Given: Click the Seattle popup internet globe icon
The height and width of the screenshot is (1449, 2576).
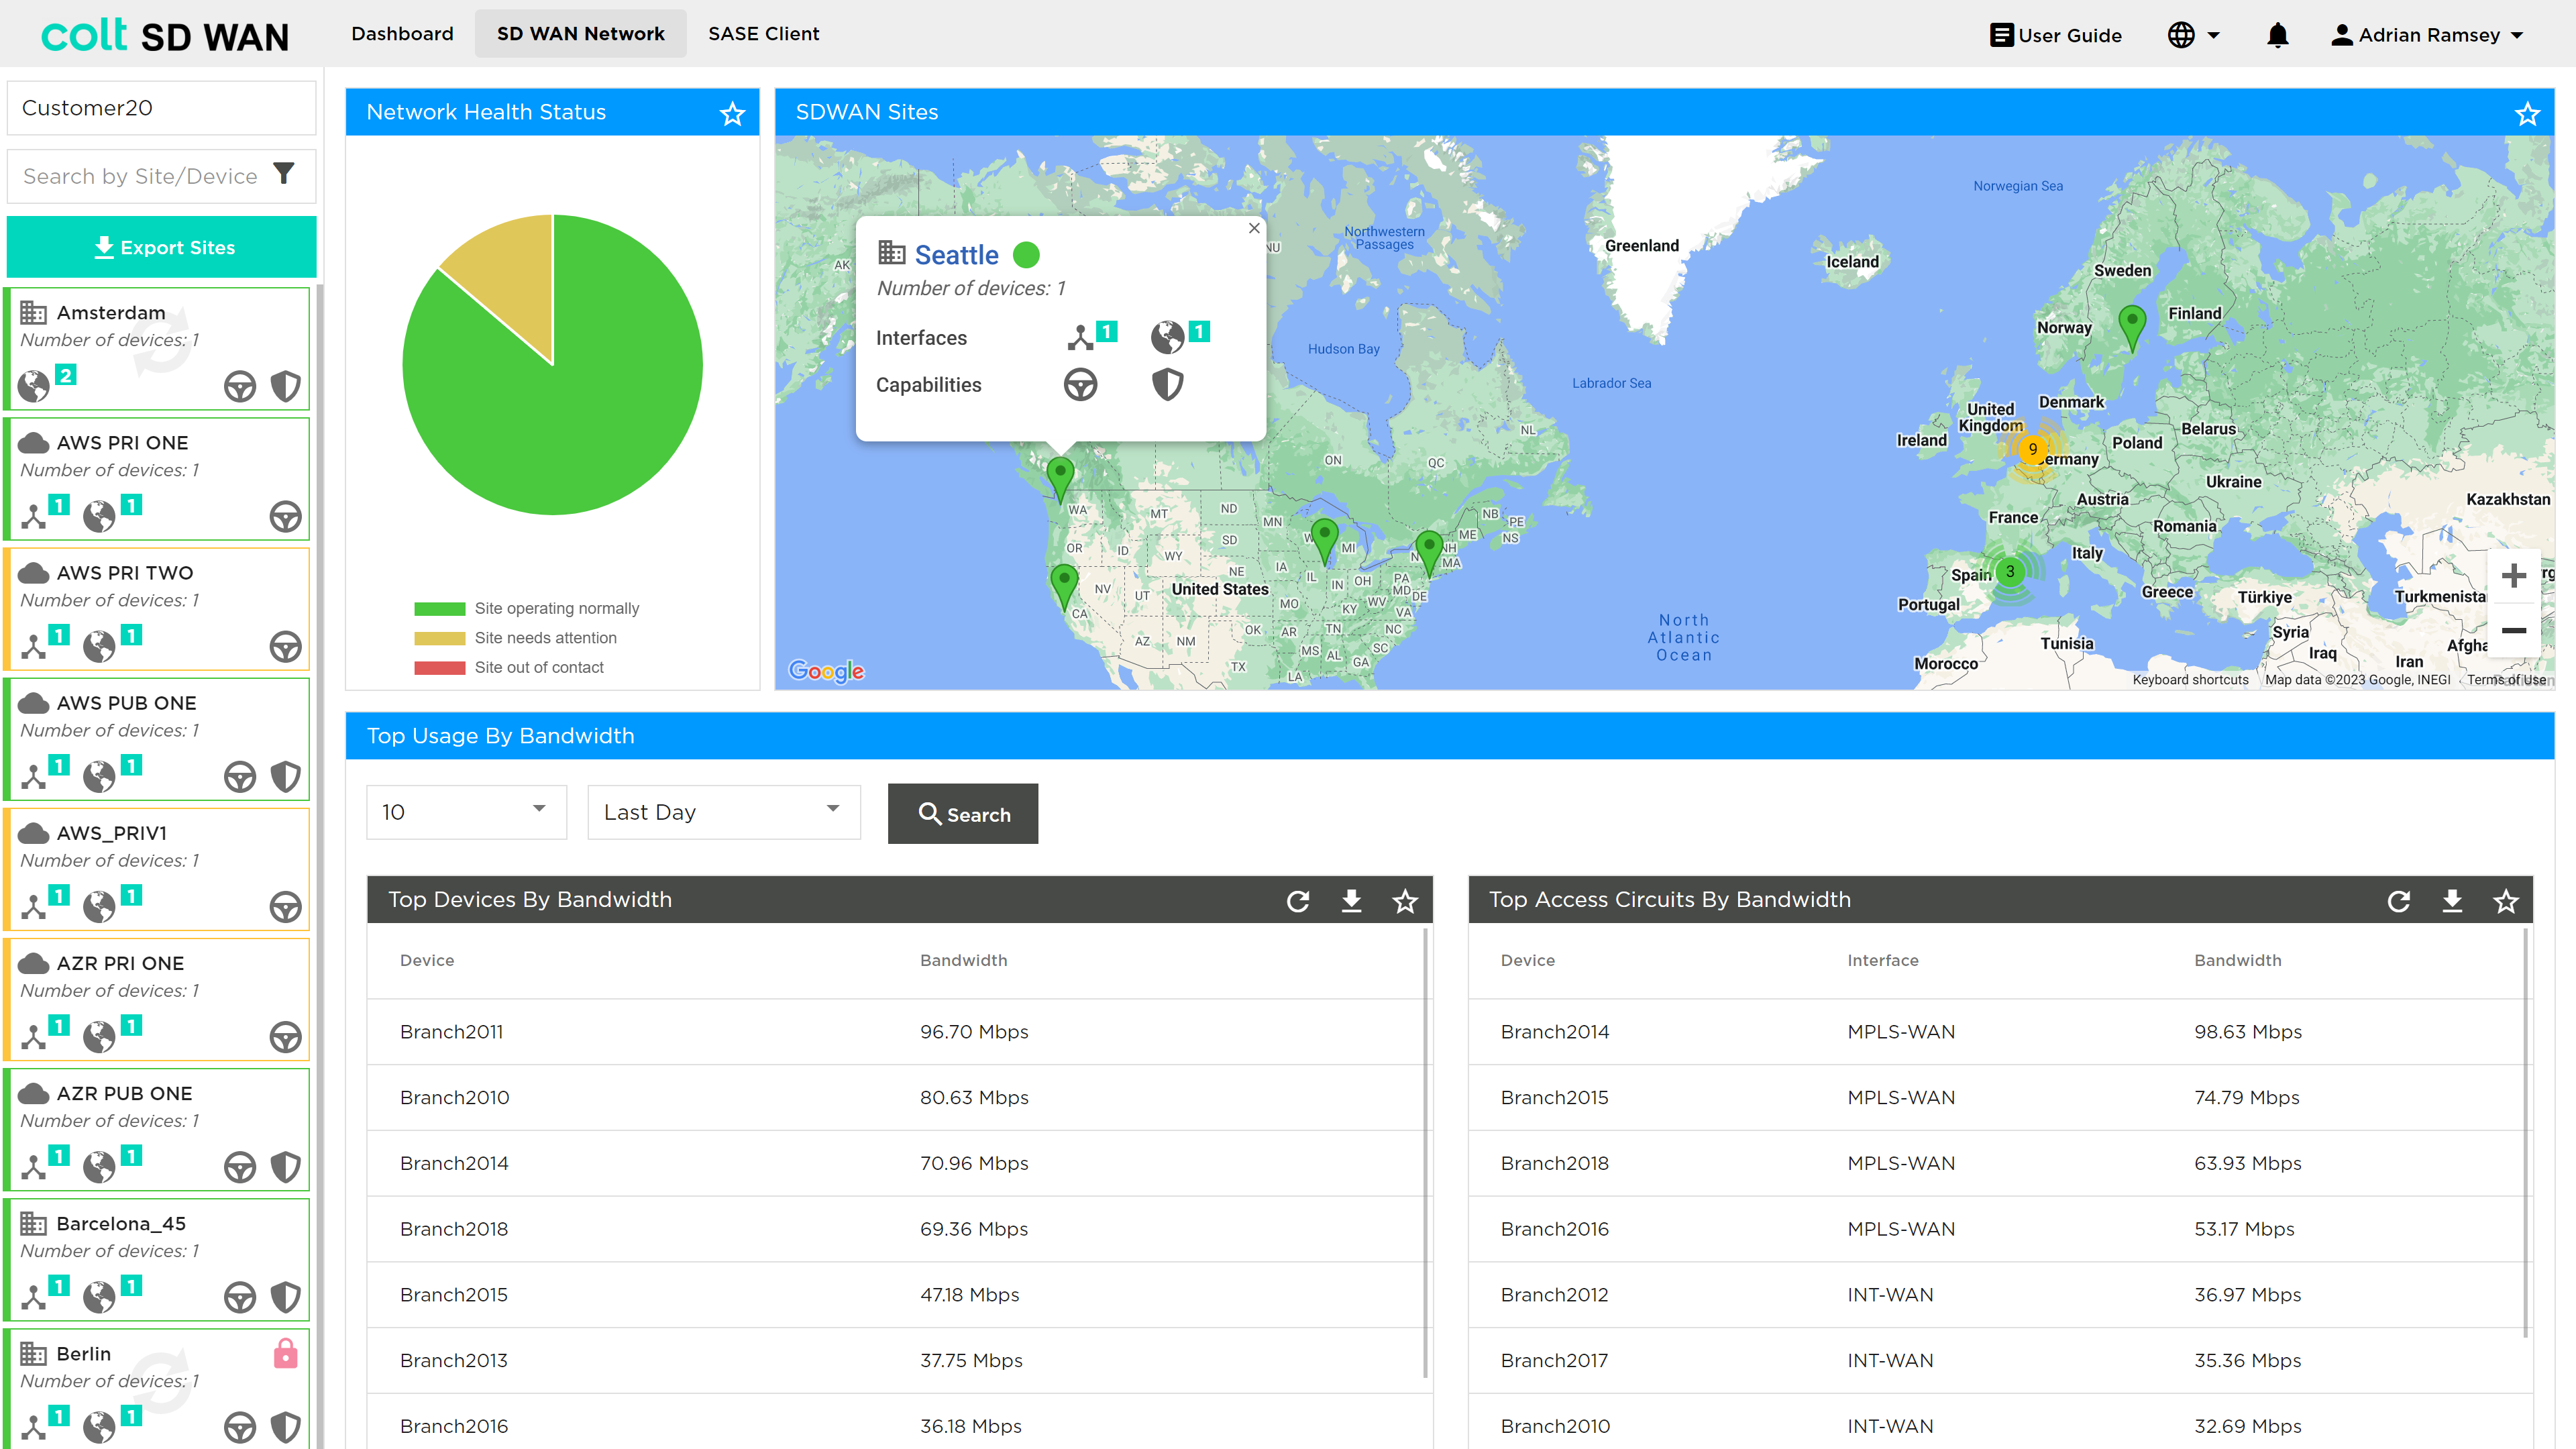Looking at the screenshot, I should 1167,338.
